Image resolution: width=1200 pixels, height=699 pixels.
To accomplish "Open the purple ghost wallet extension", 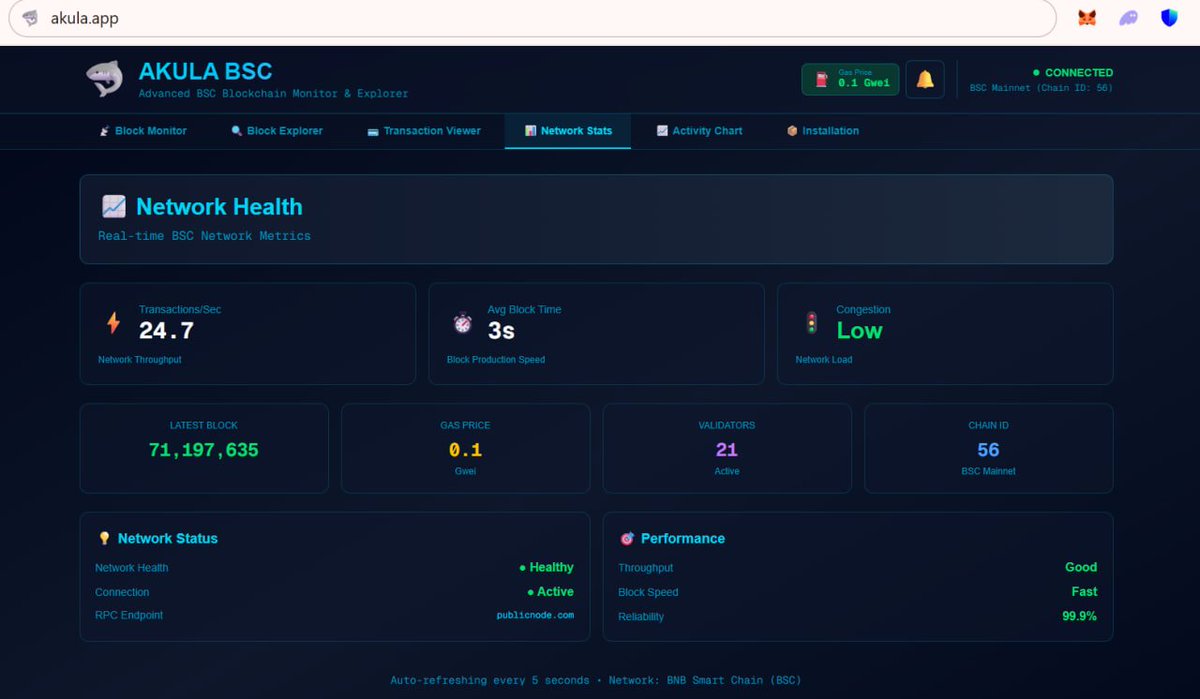I will point(1128,18).
